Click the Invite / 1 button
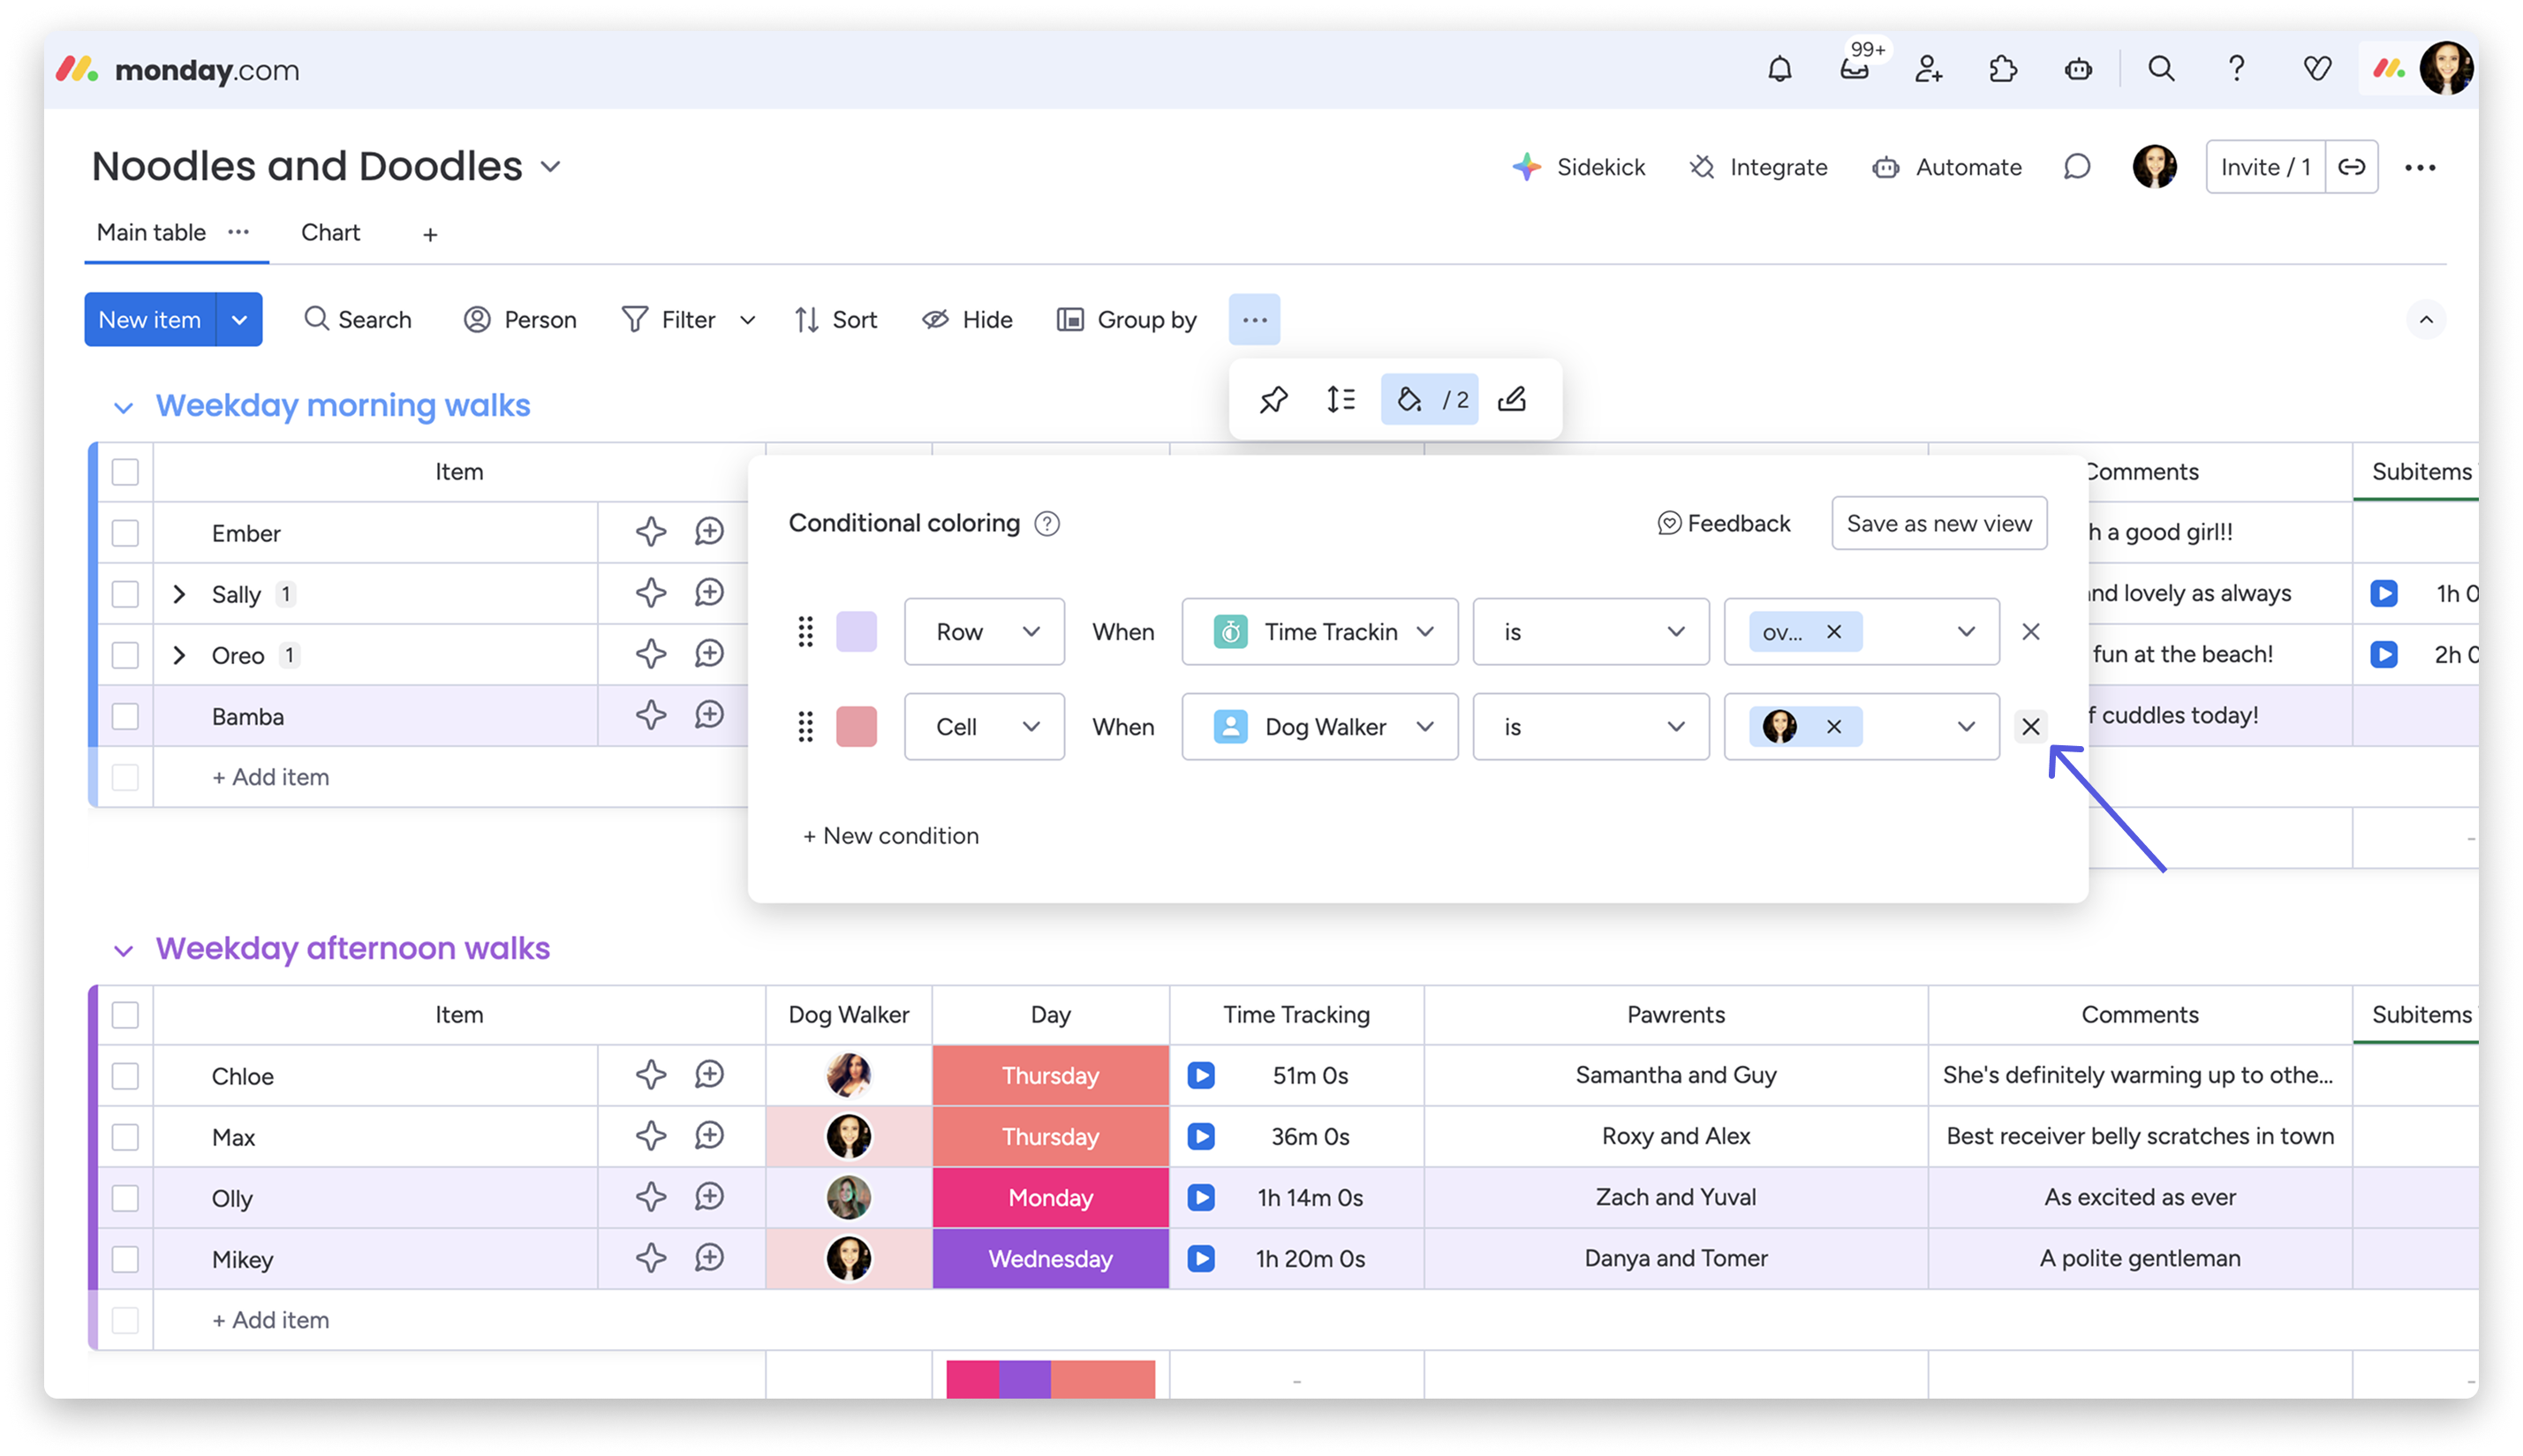Image resolution: width=2523 pixels, height=1456 pixels. click(x=2264, y=167)
